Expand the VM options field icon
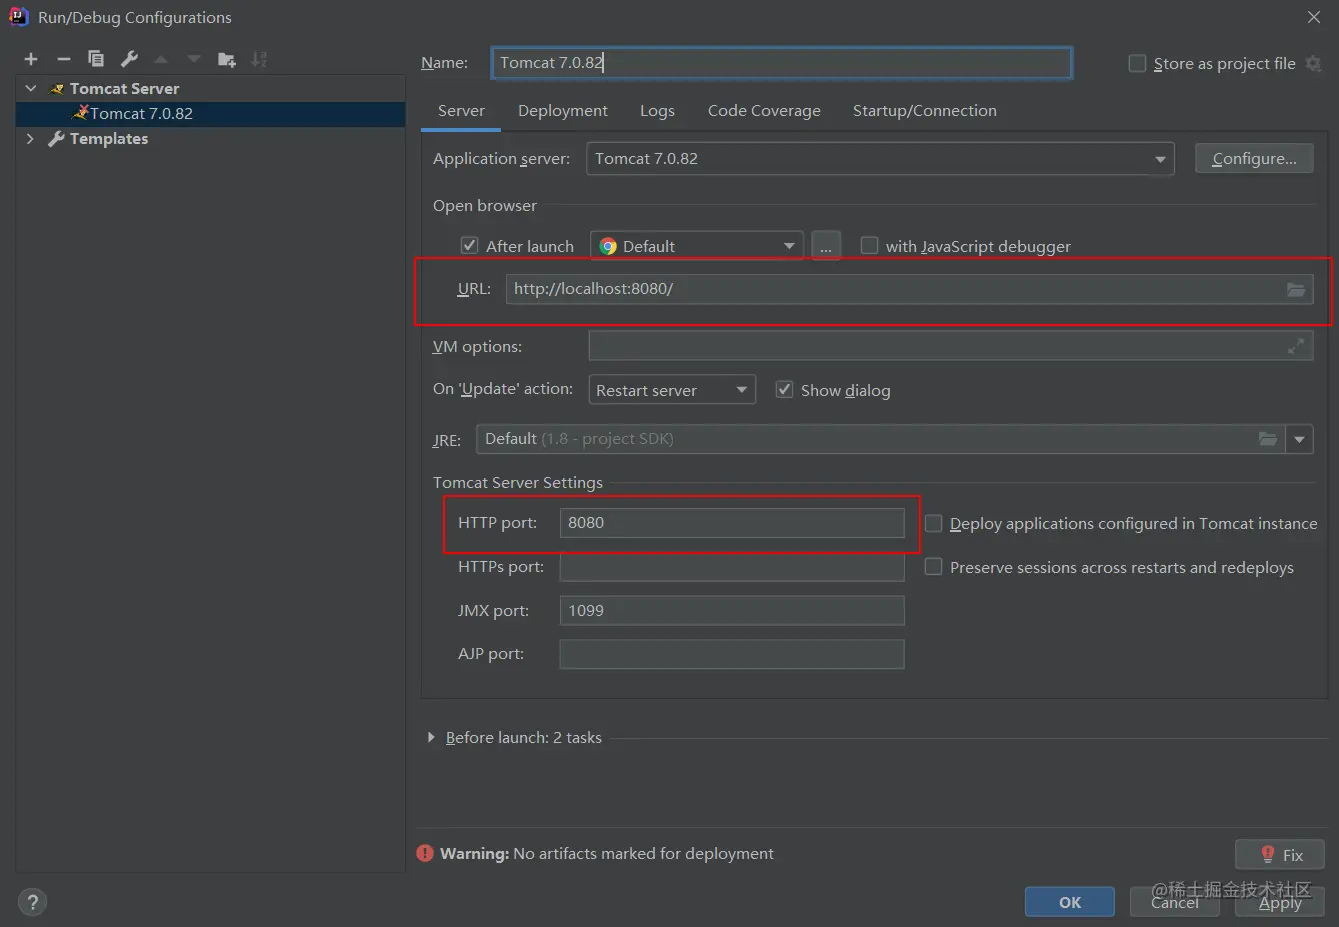 pos(1296,346)
